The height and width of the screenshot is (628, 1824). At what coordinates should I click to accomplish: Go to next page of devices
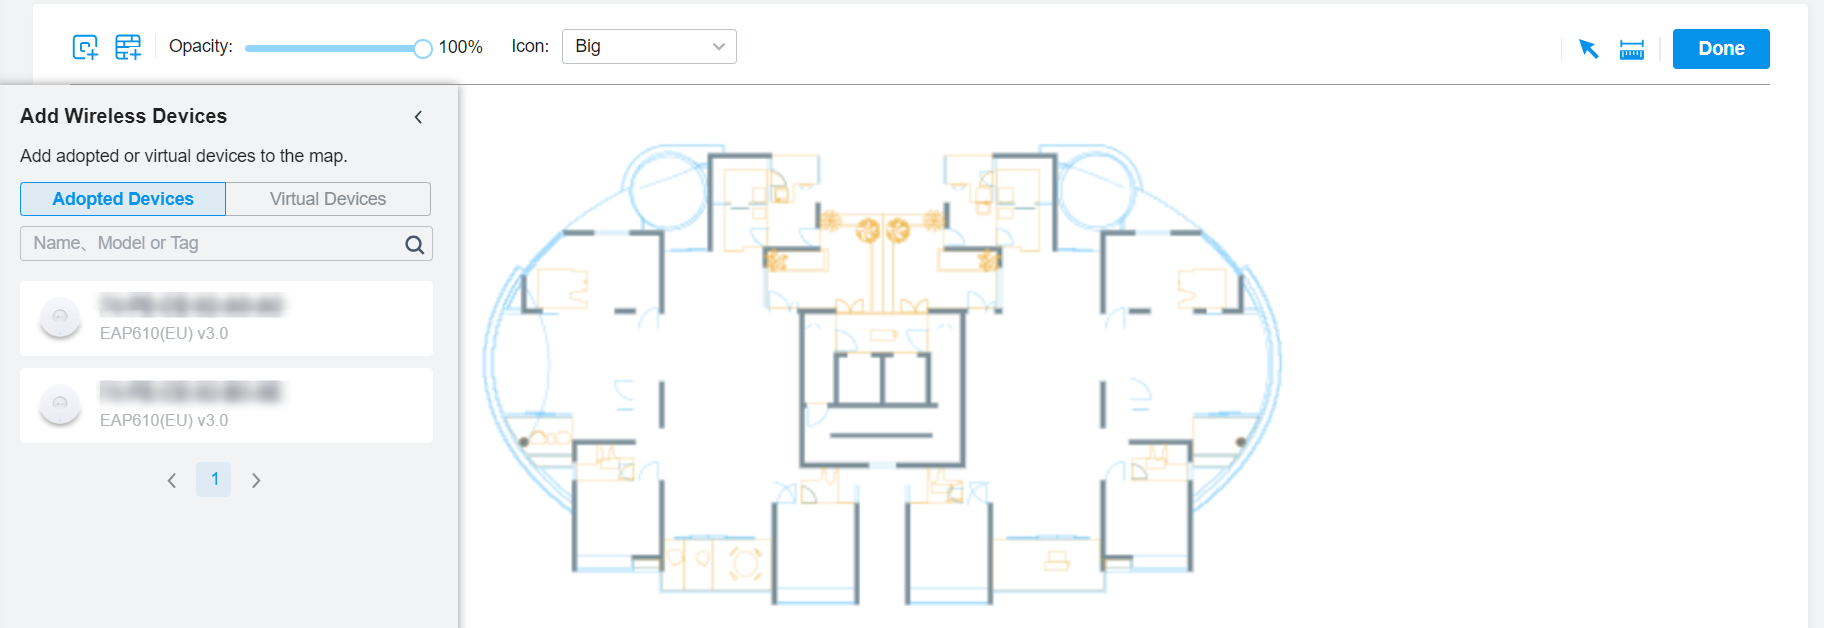coord(256,480)
